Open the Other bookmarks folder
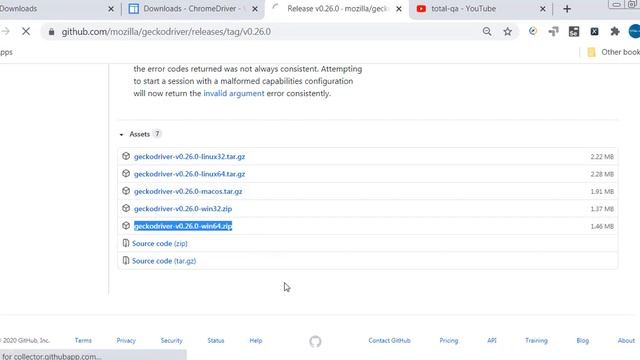Screen dimensions: 640x360 pyautogui.click(x=613, y=52)
